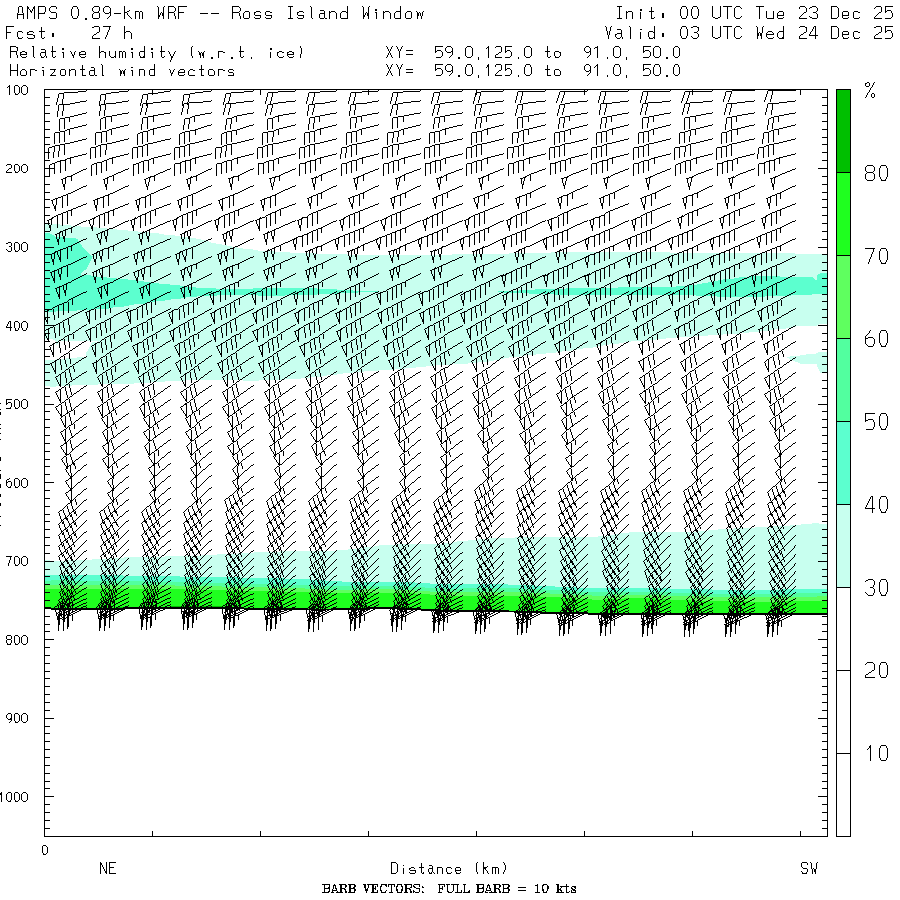The image size is (900, 900).
Task: Click the SW endpoint label on x-axis
Action: coord(808,869)
